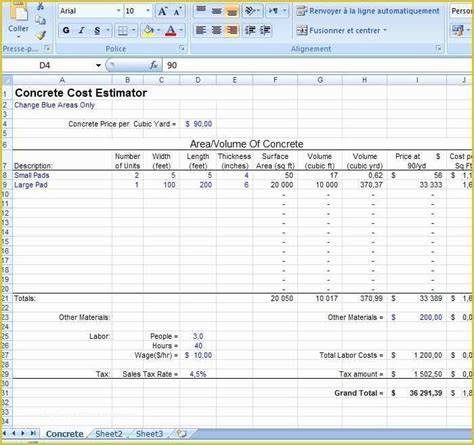Image resolution: width=474 pixels, height=445 pixels.
Task: Click Fusionner et centrer button
Action: tap(342, 30)
